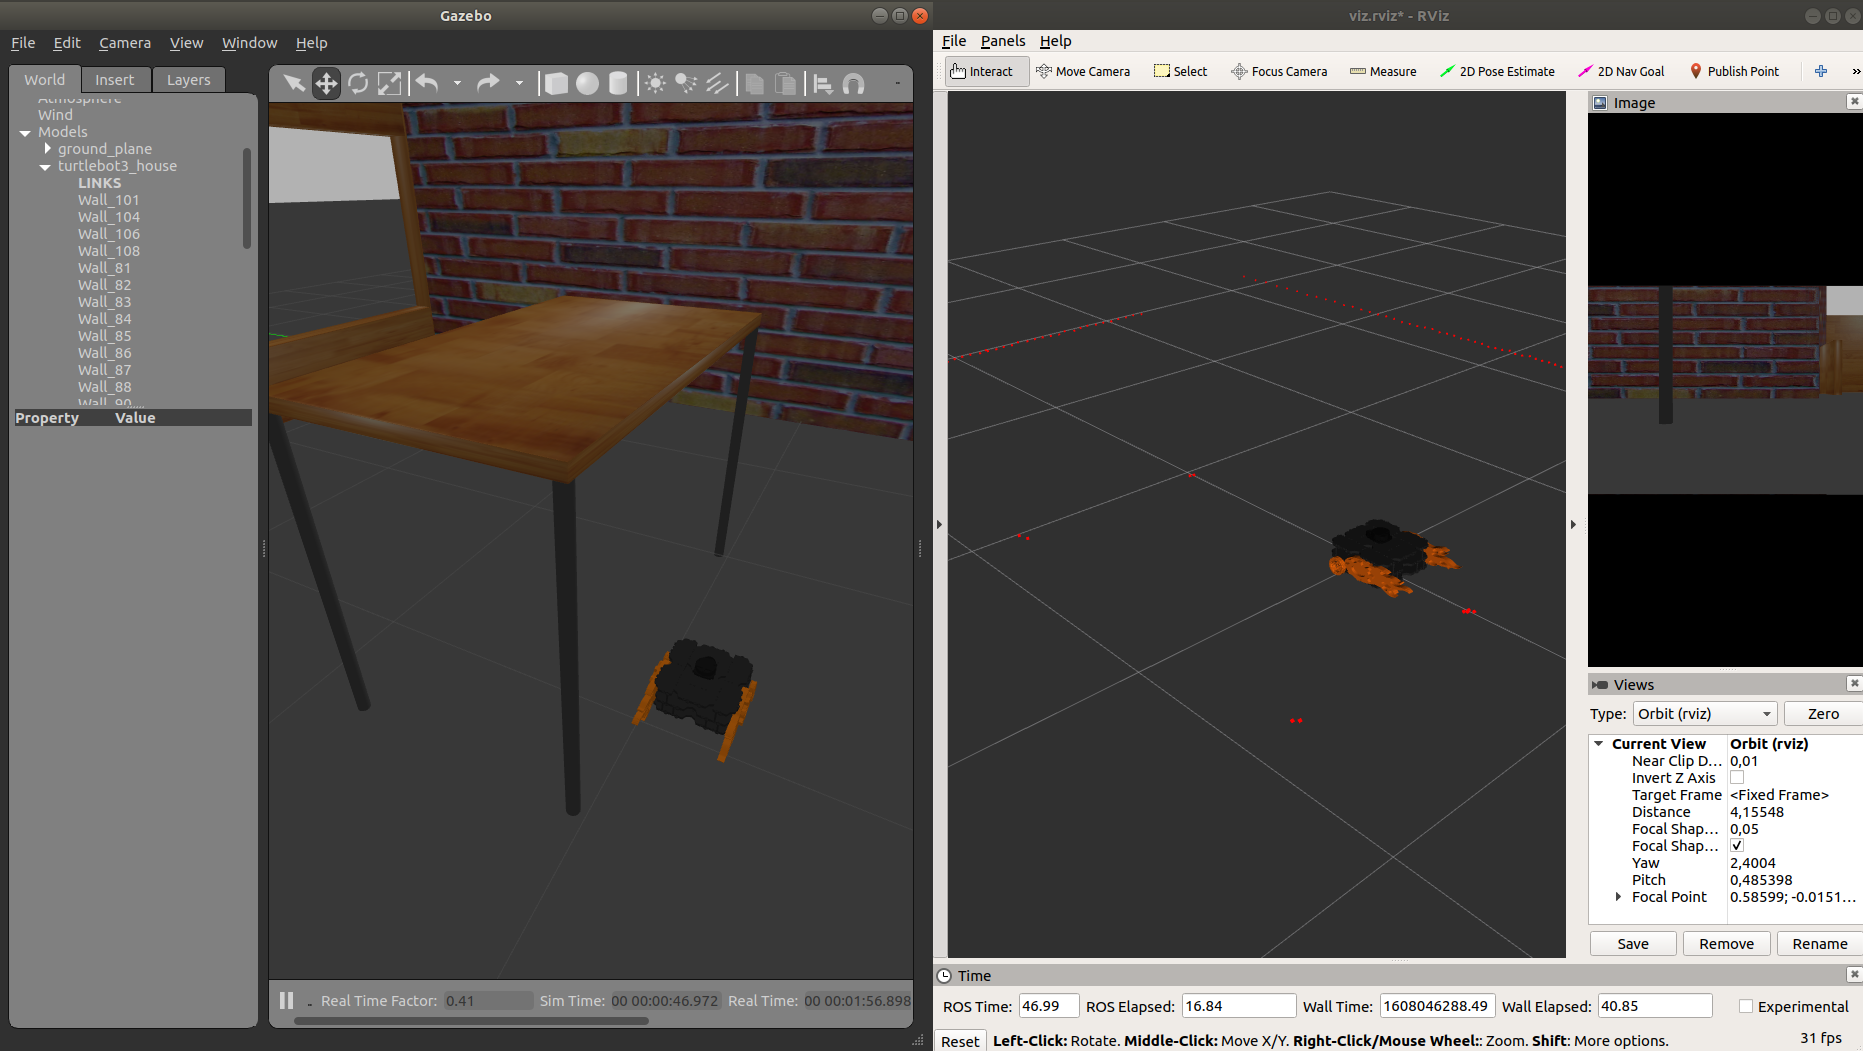This screenshot has width=1863, height=1051.
Task: Collapse the turtlebot3_house model node
Action: (x=45, y=166)
